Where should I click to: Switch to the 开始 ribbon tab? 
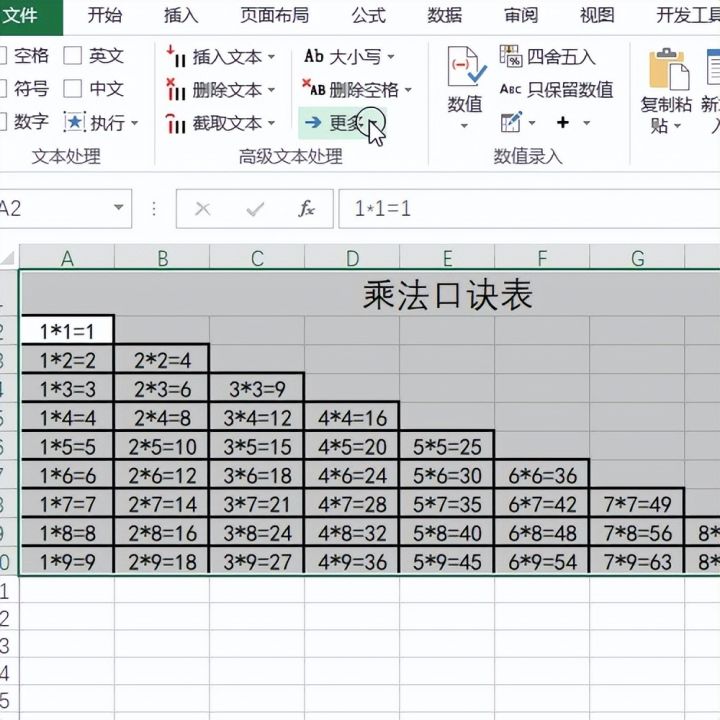point(105,16)
